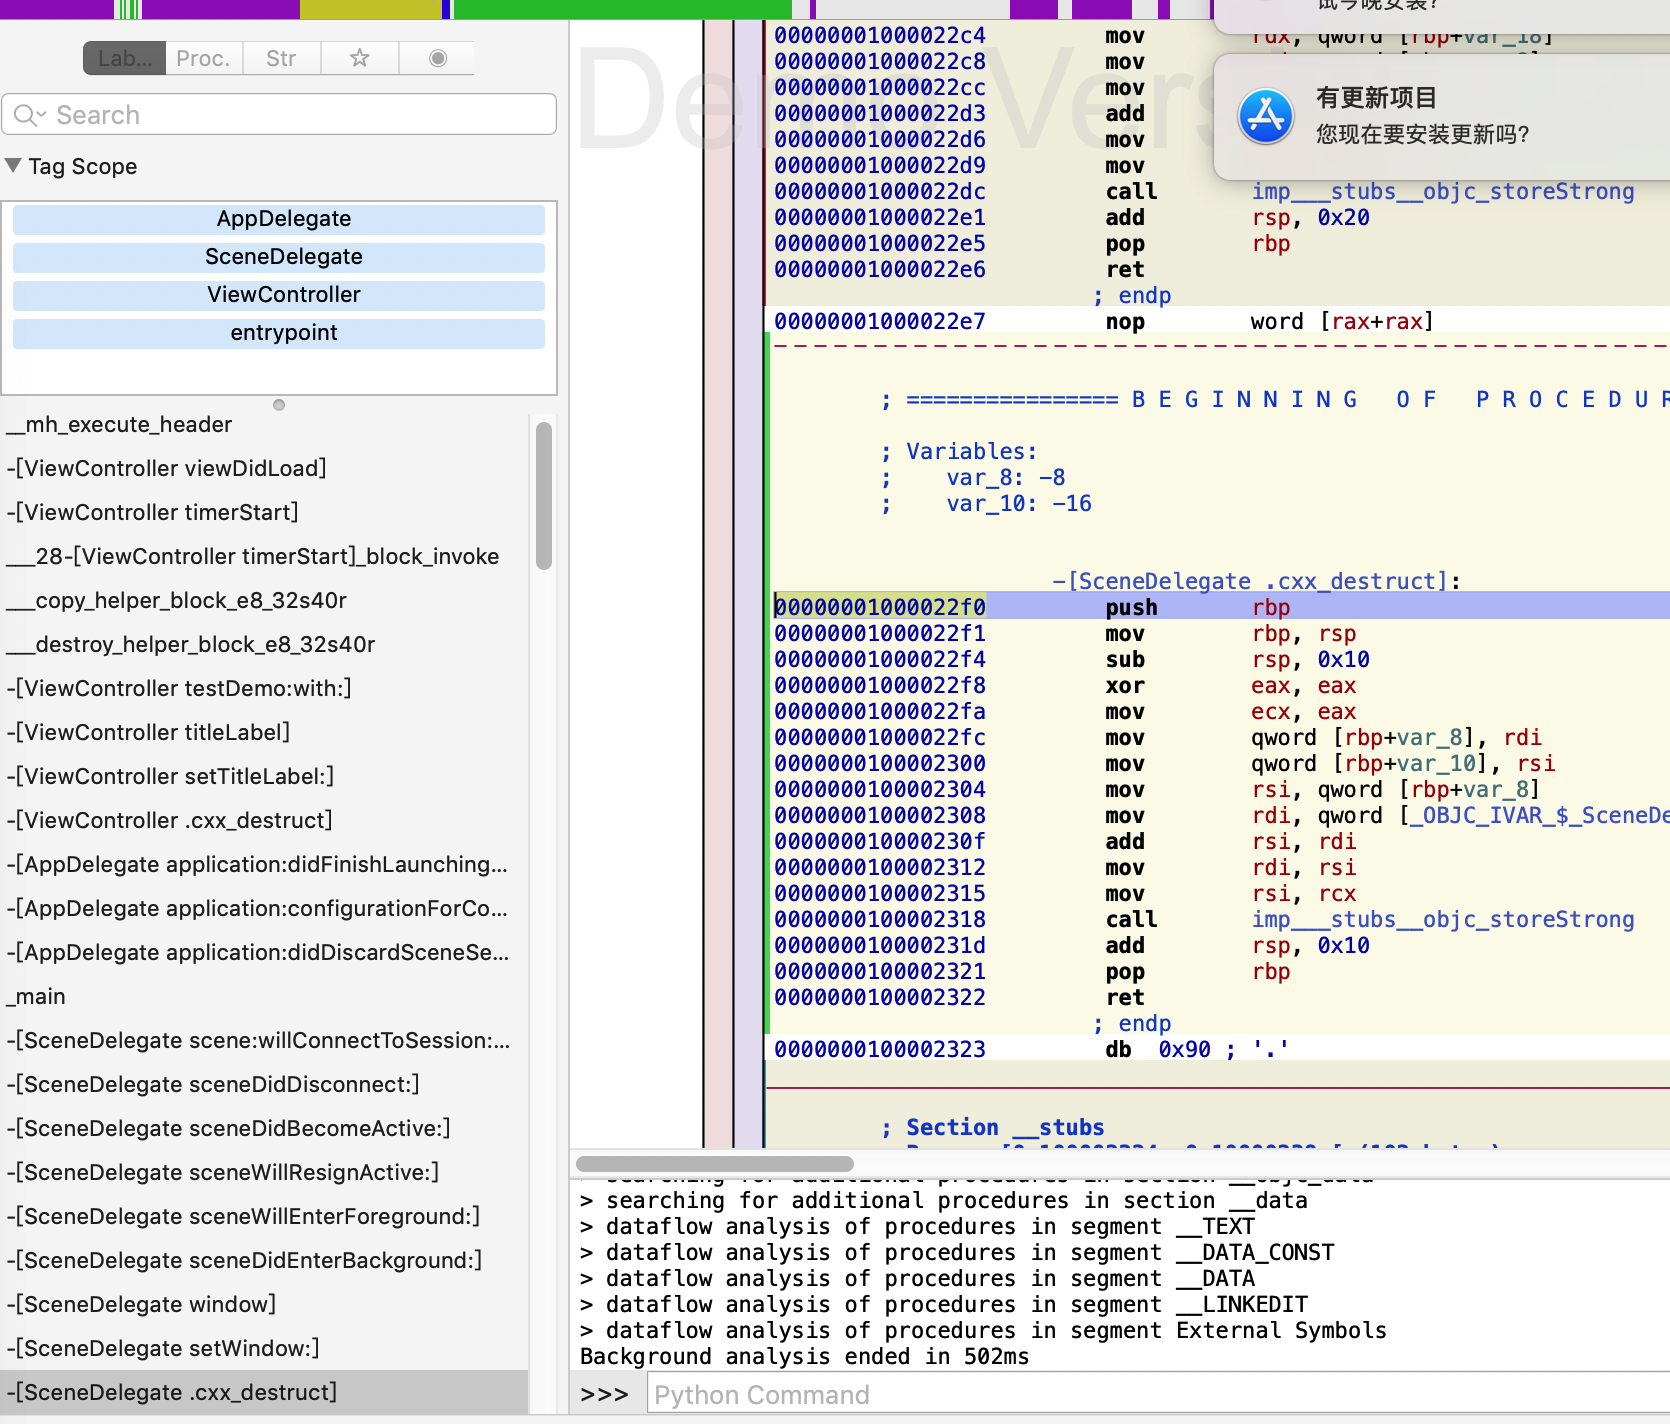Click the labels list vertical scrollbar
This screenshot has width=1670, height=1424.
(x=544, y=496)
